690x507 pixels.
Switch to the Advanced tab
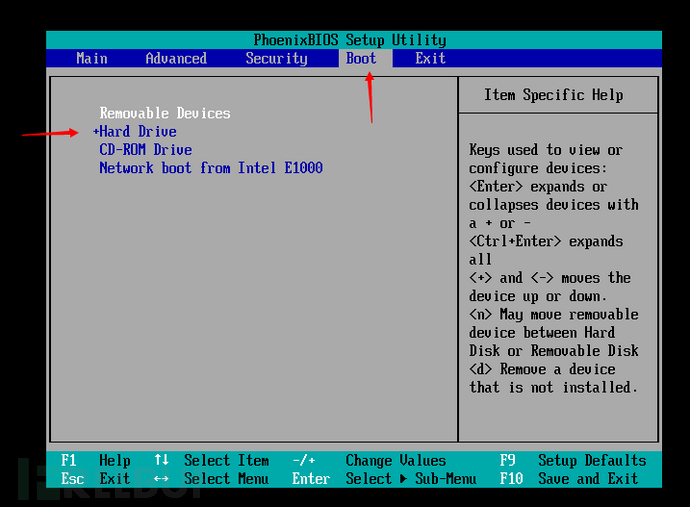[176, 59]
